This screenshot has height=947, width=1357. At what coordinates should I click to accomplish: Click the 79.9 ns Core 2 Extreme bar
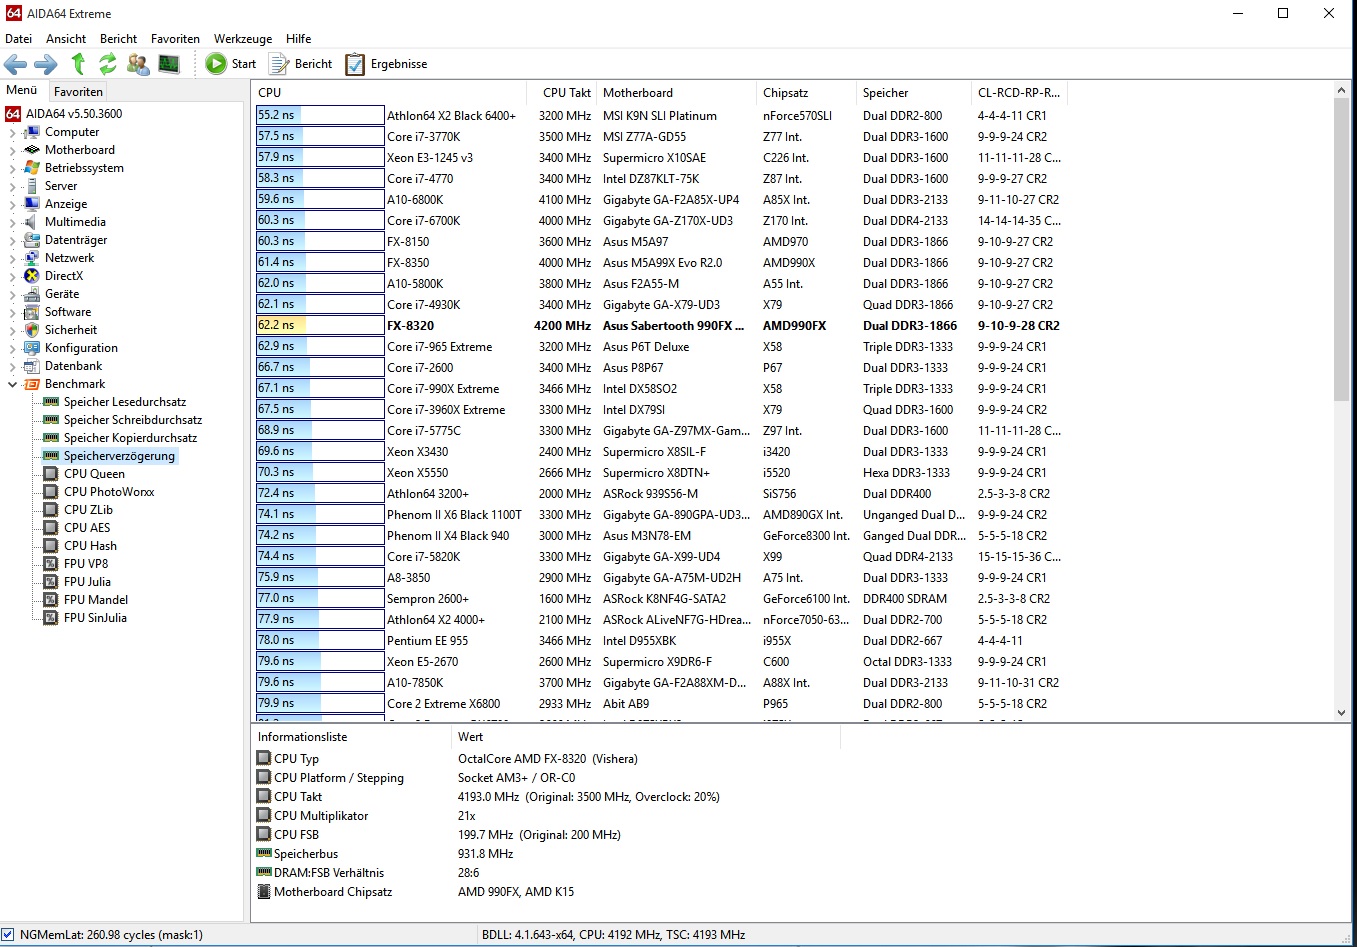[320, 704]
